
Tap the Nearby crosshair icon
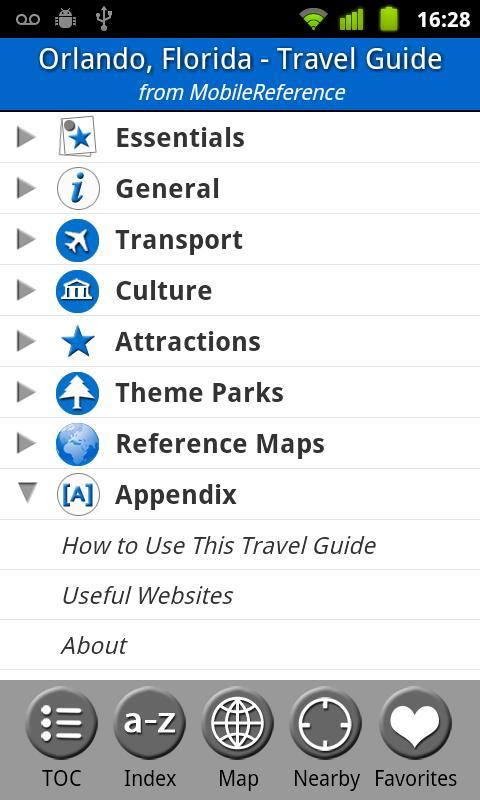(326, 722)
